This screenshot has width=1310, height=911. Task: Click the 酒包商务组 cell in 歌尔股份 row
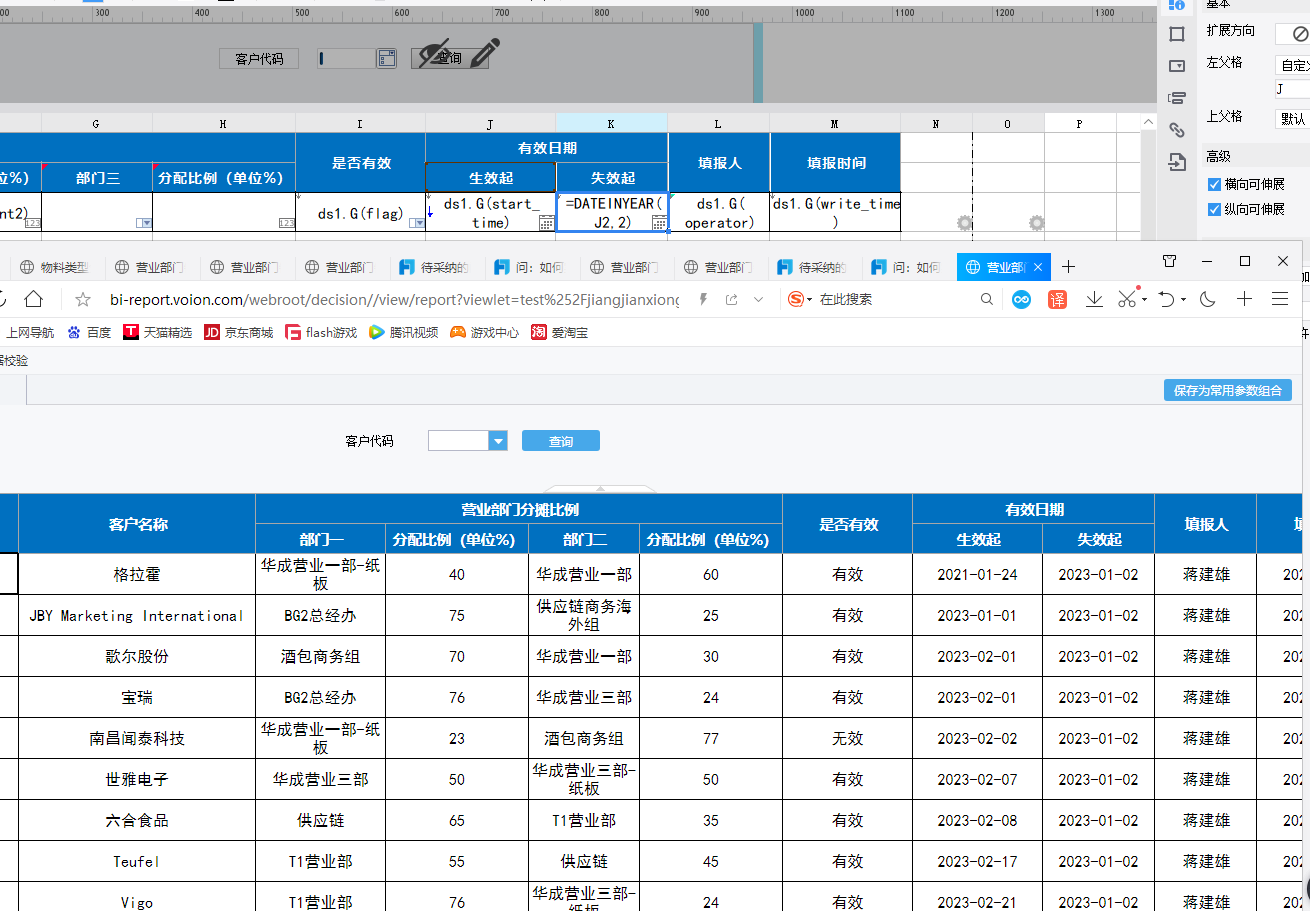(320, 656)
